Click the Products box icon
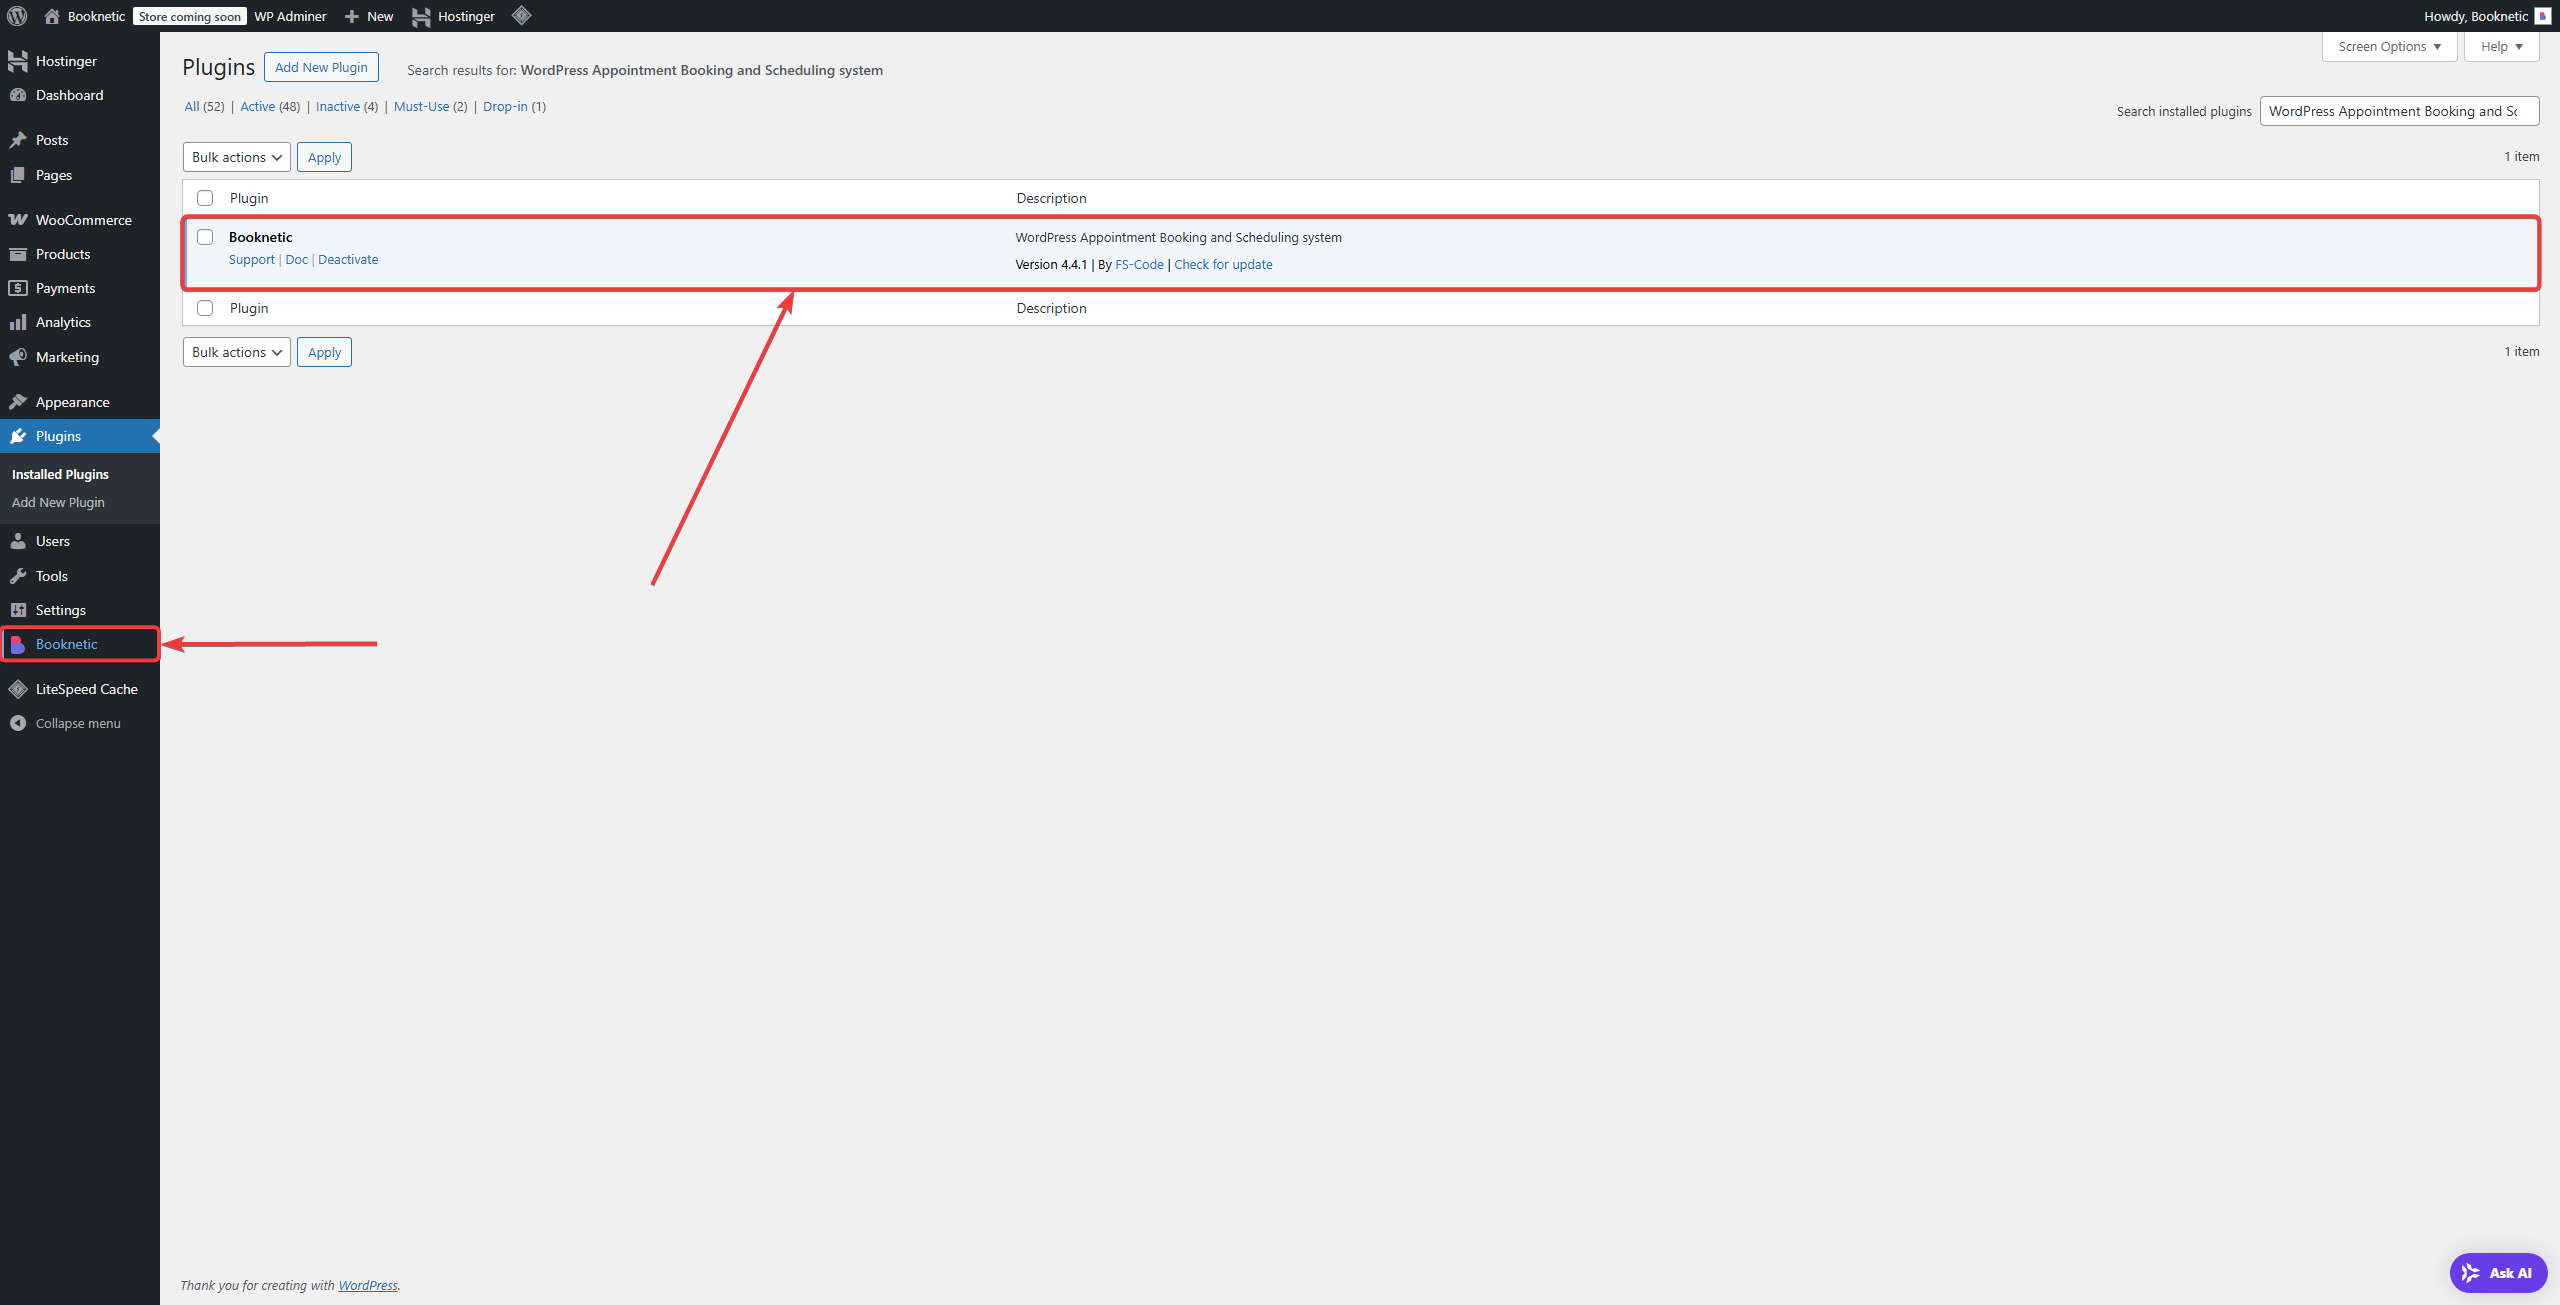The image size is (2560, 1305). point(18,254)
